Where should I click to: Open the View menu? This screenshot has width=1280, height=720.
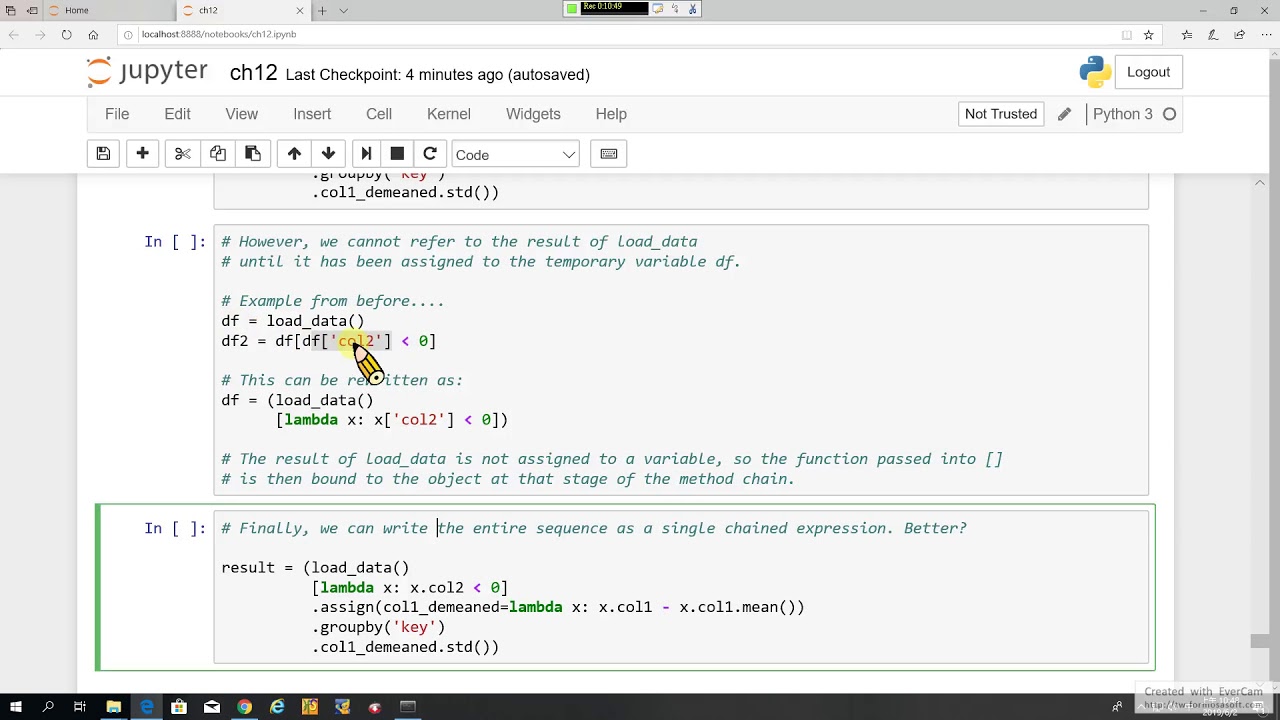coord(241,114)
